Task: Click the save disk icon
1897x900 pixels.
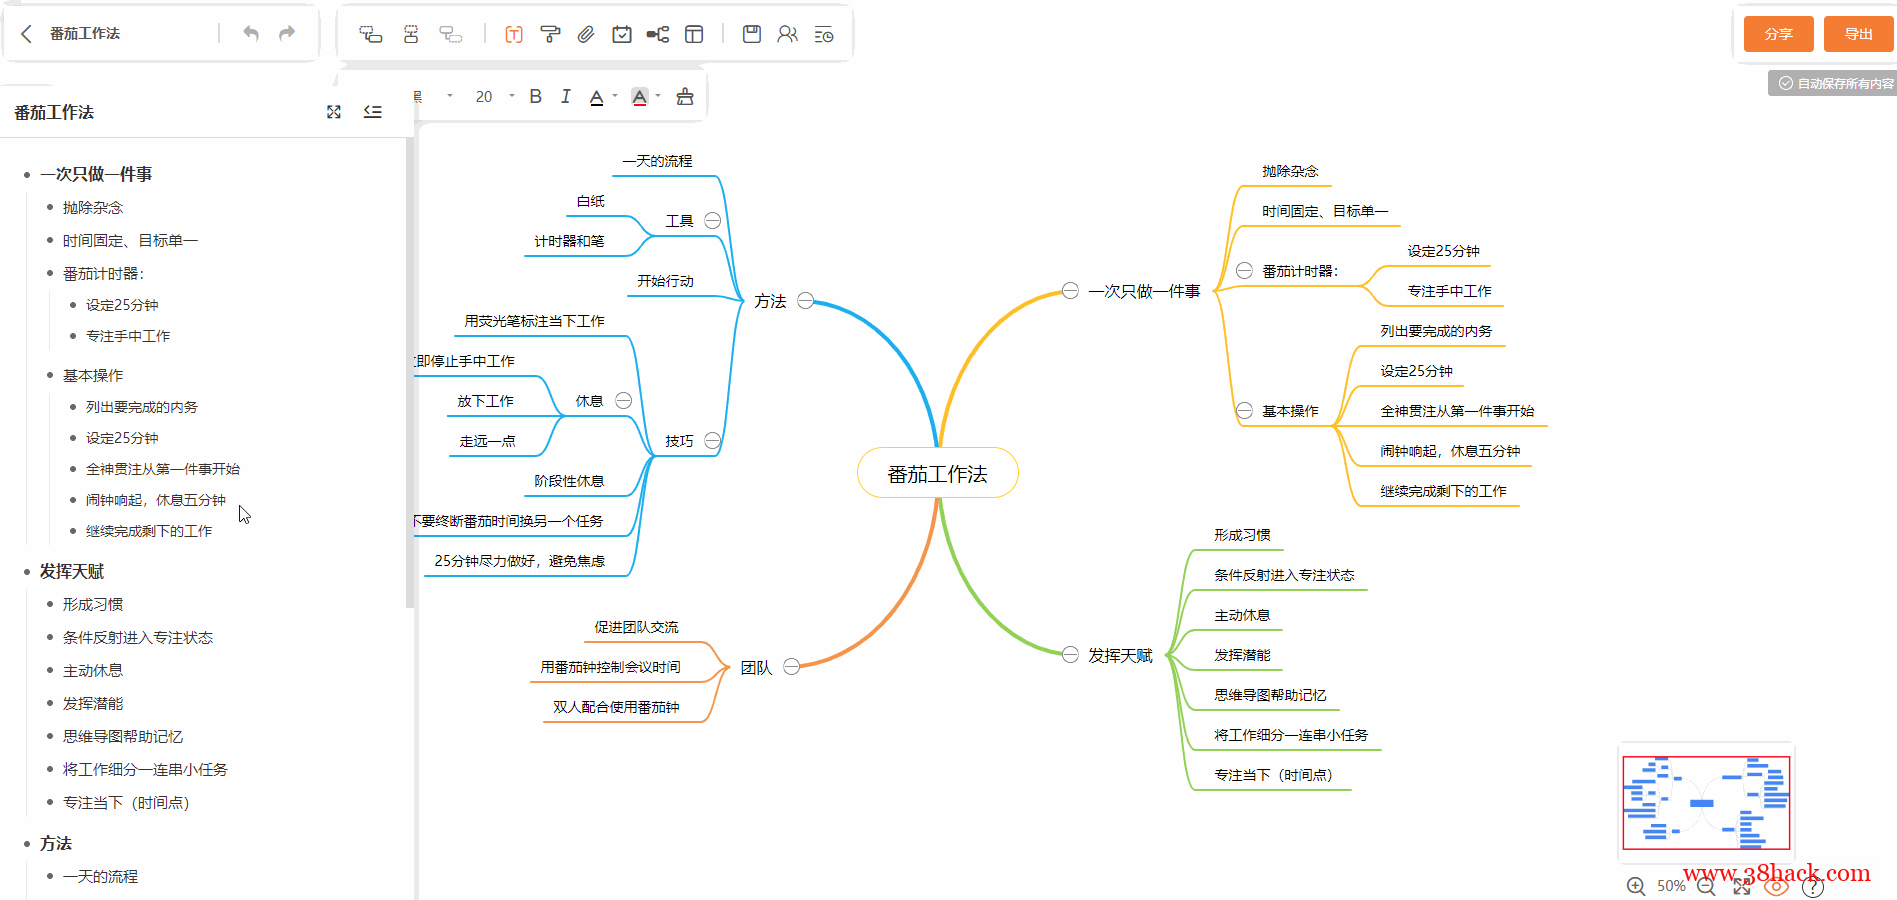Action: coord(752,35)
